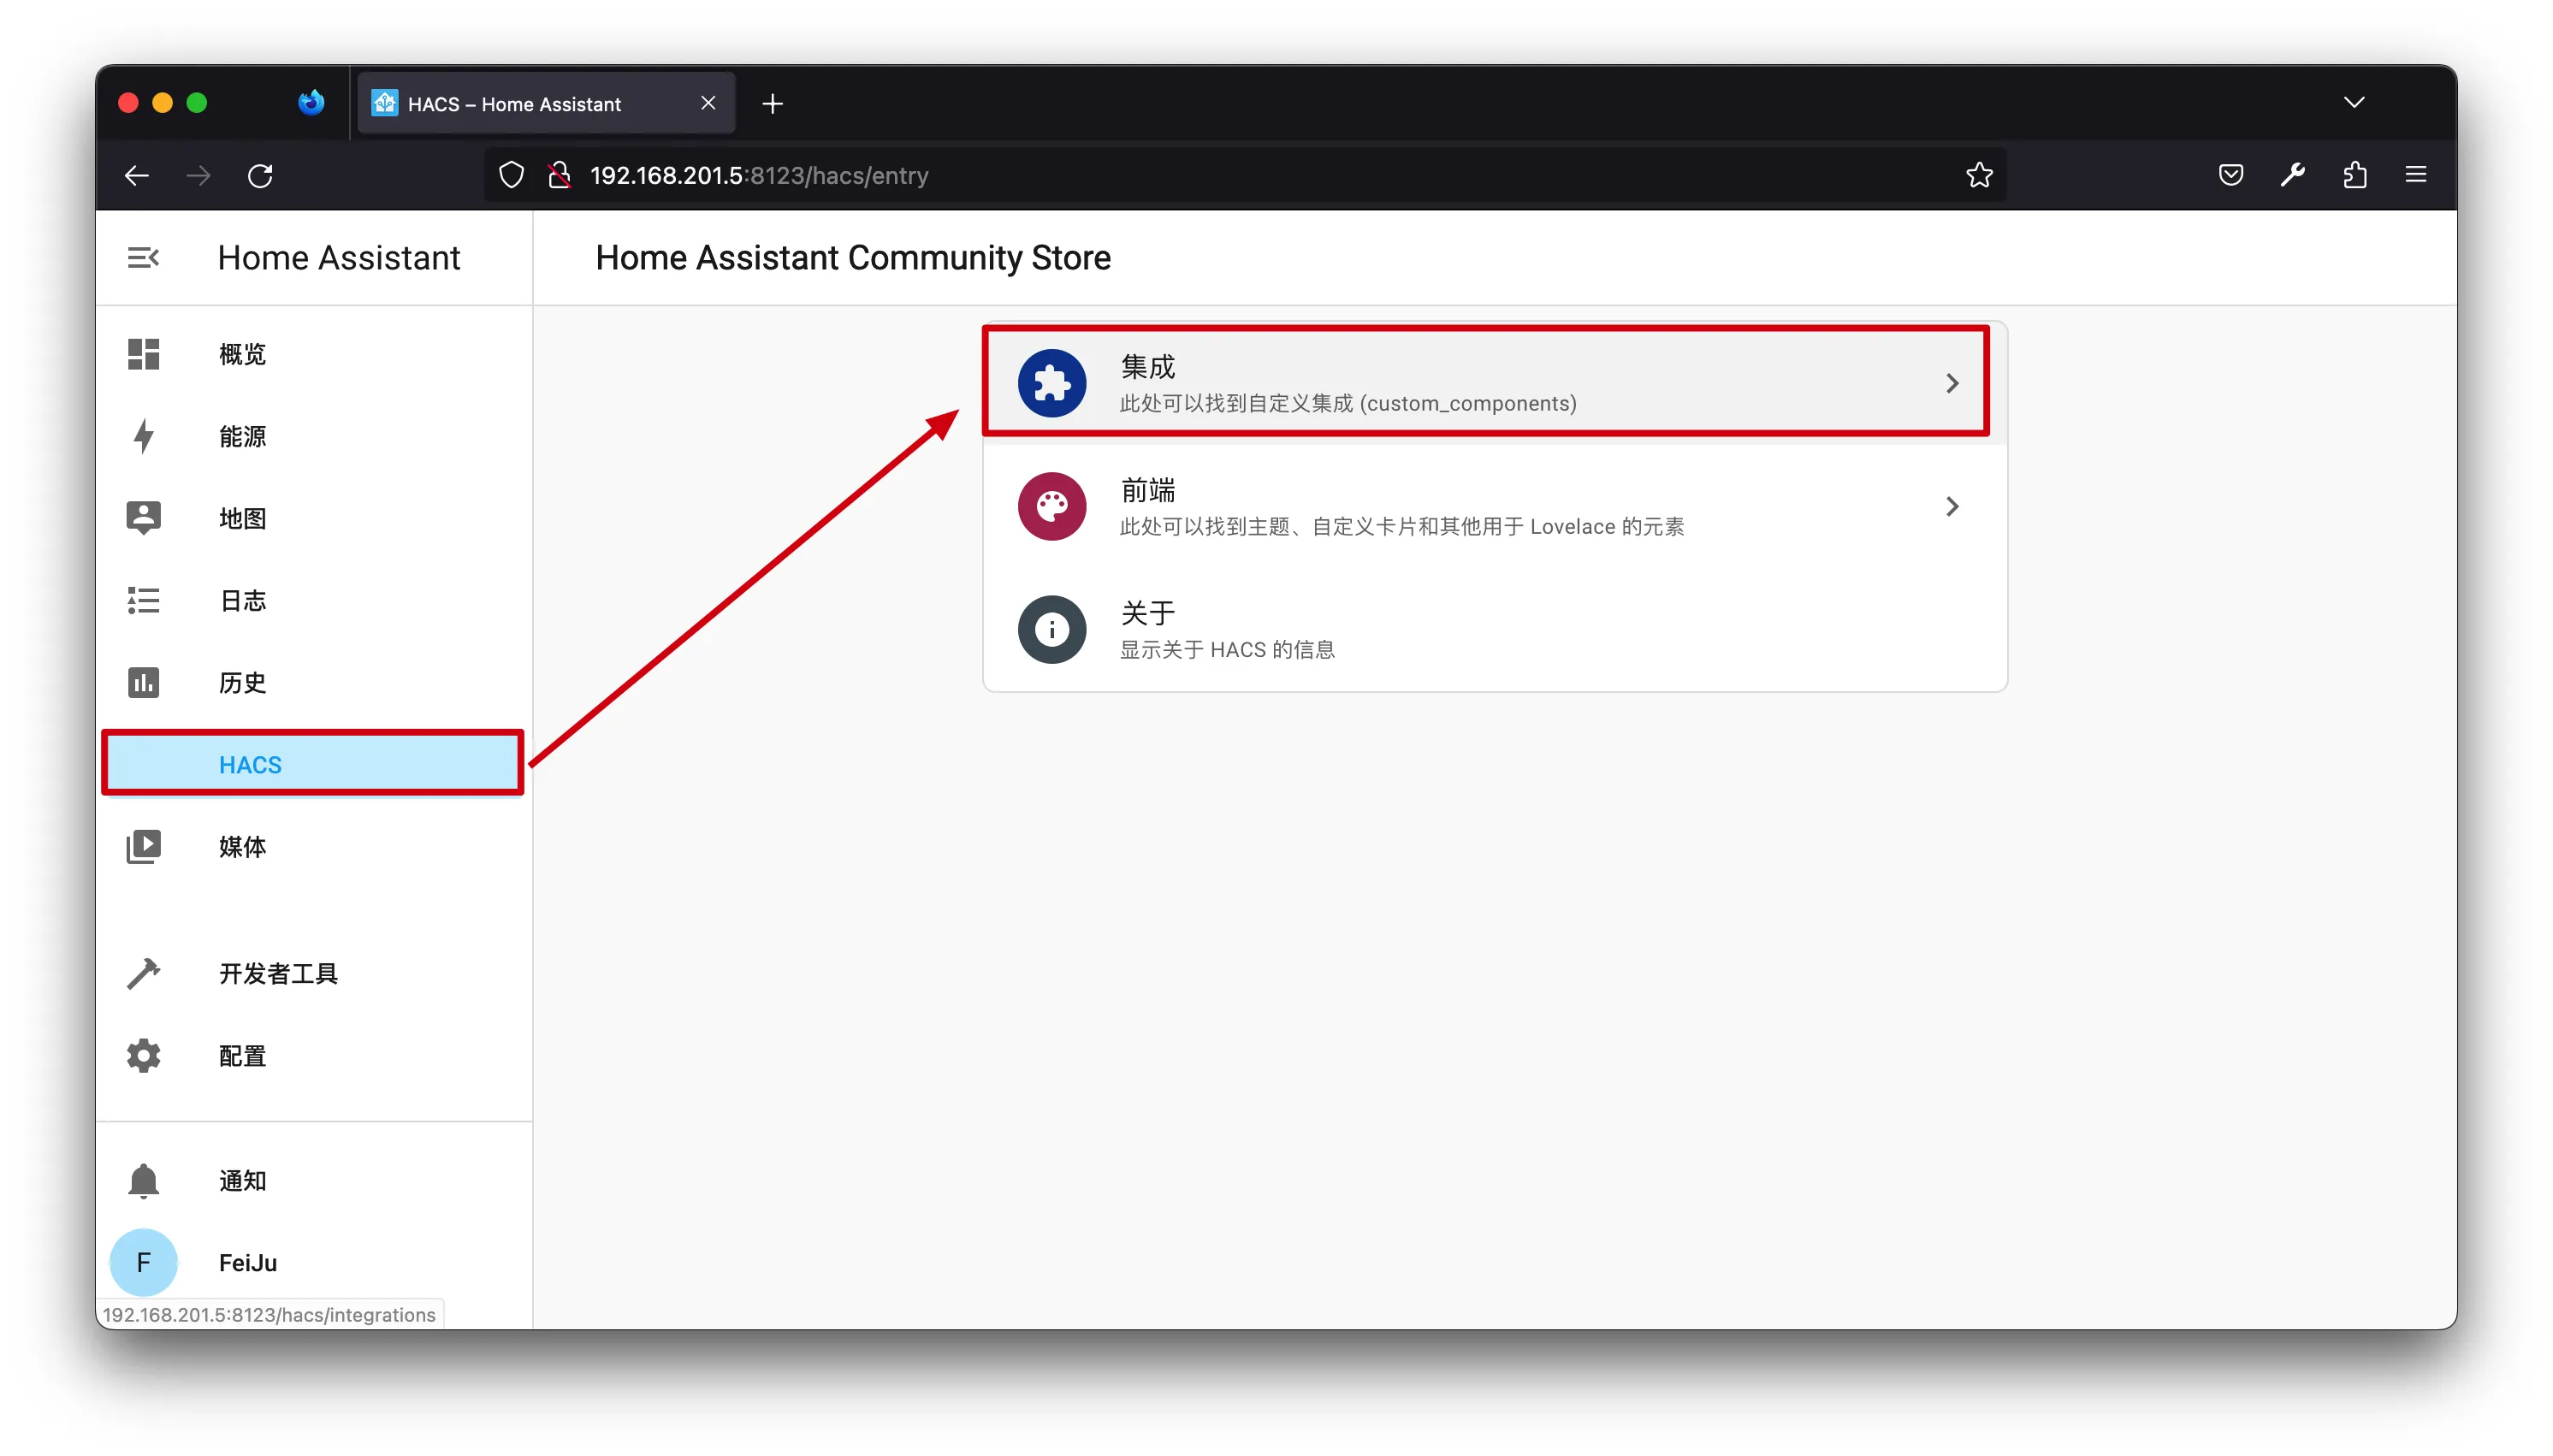
Task: Switch to the HACS – Home Assistant tab
Action: [x=546, y=103]
